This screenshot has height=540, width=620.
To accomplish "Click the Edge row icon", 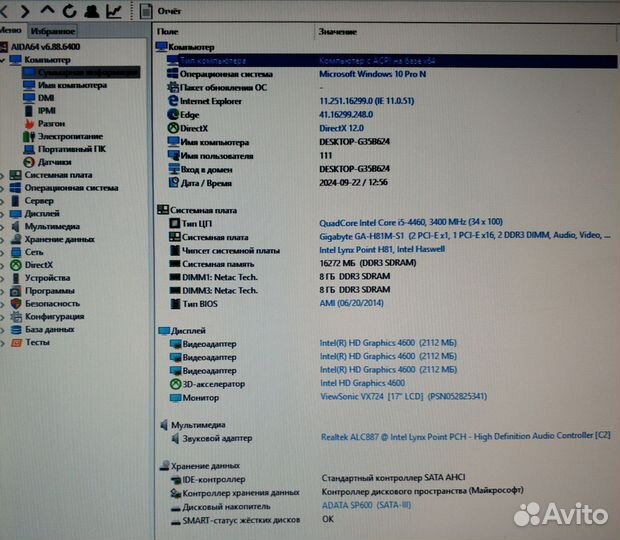I will coord(173,115).
